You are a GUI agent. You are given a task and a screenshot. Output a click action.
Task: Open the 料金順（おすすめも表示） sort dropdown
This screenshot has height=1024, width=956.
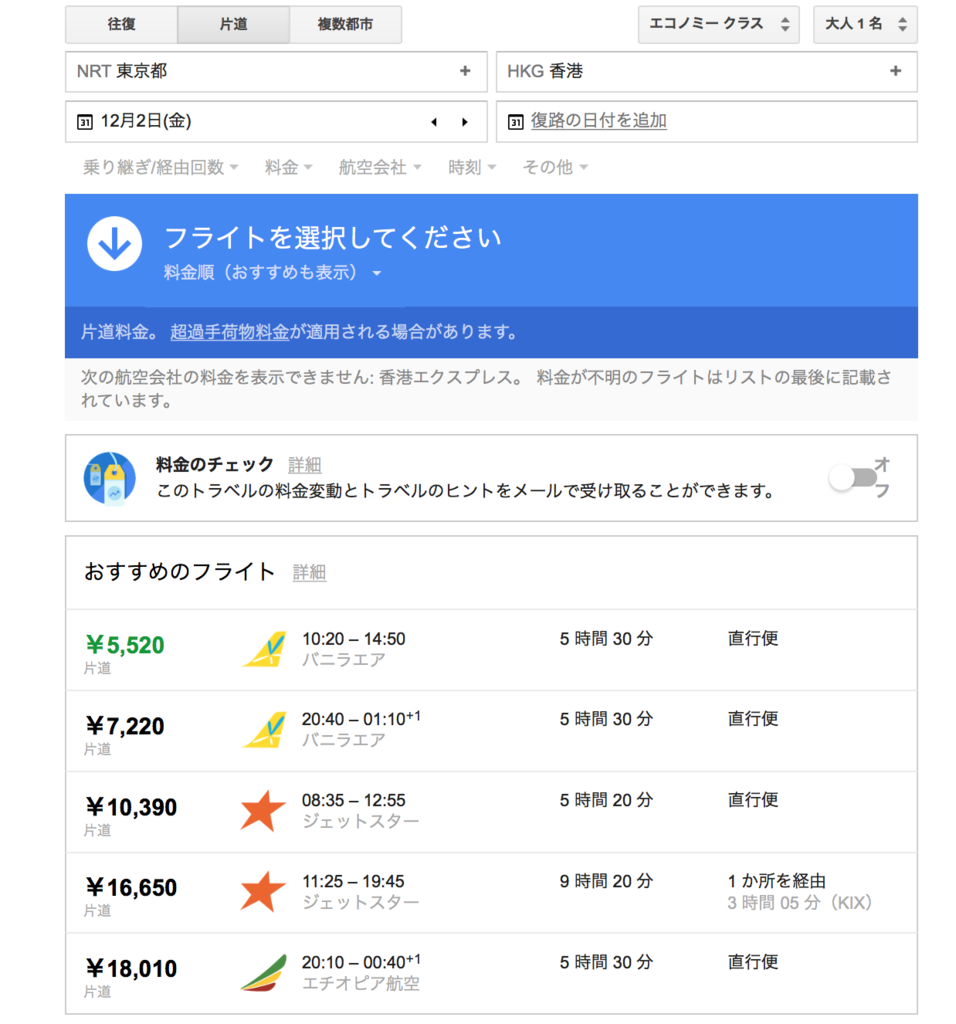272,272
